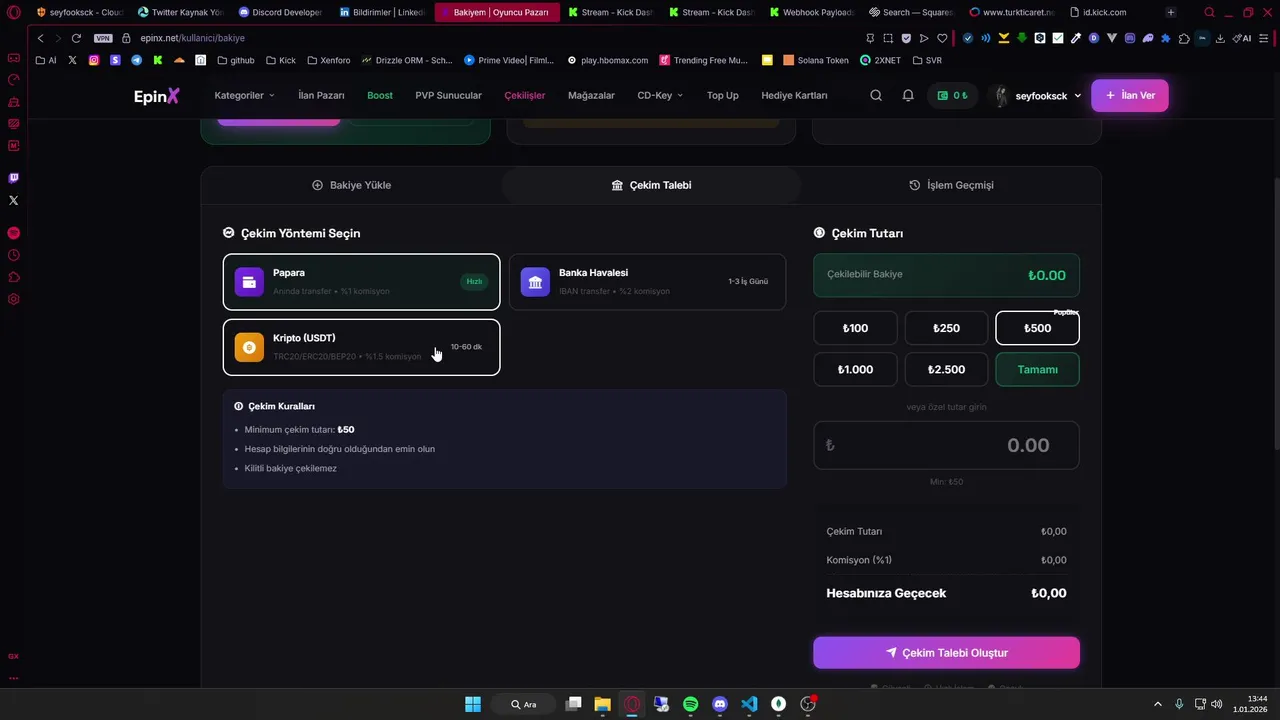Click the Çekim Talebi Oluştur button

tap(946, 653)
